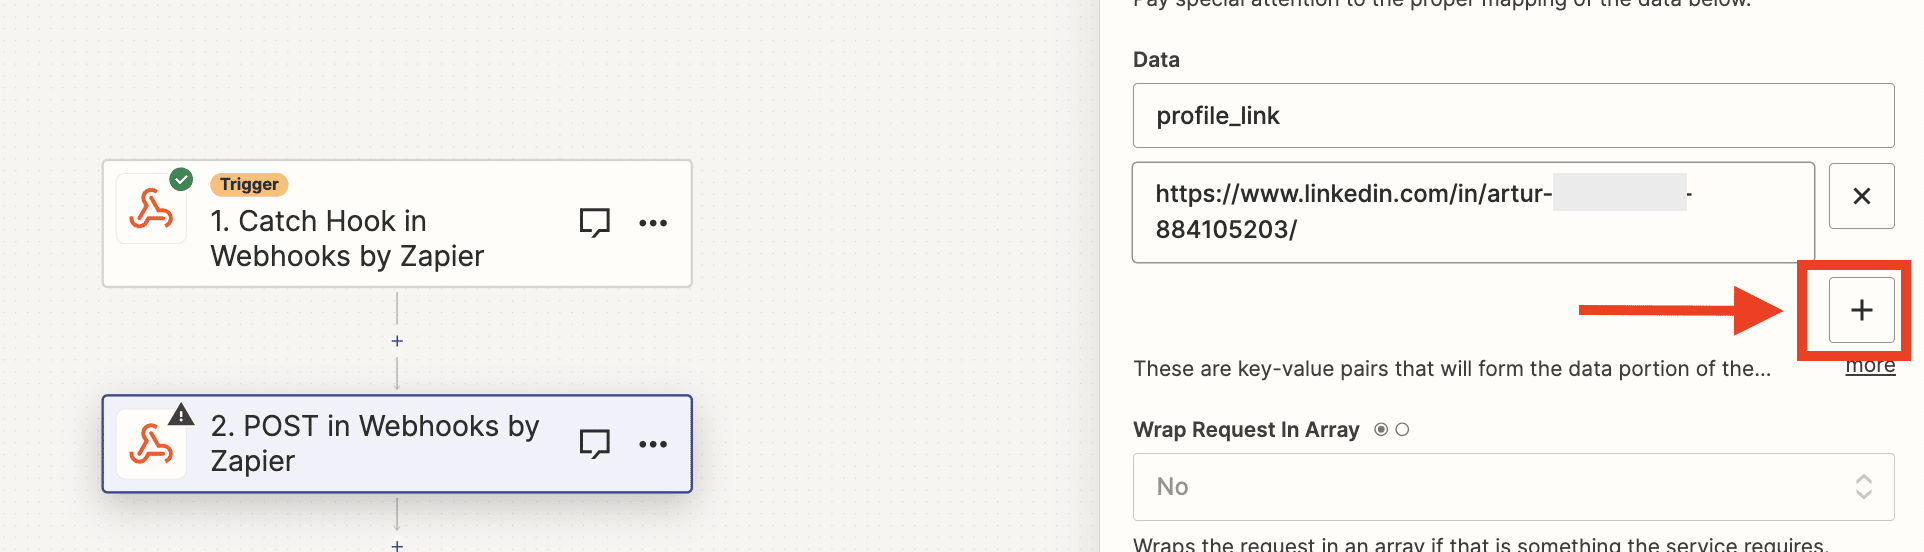Select the filled Wrap Request In Array radio
Screen dimensions: 1924x552
coord(1381,429)
